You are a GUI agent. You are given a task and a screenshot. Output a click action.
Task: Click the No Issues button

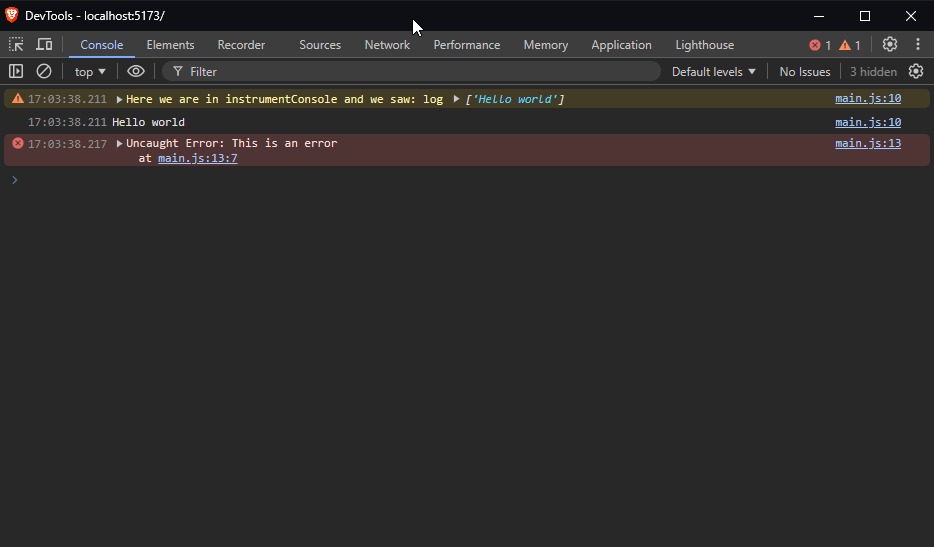[x=804, y=72]
